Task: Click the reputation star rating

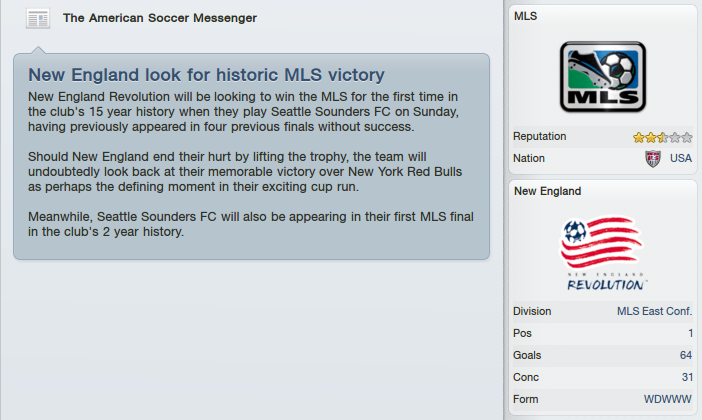Action: (x=662, y=137)
